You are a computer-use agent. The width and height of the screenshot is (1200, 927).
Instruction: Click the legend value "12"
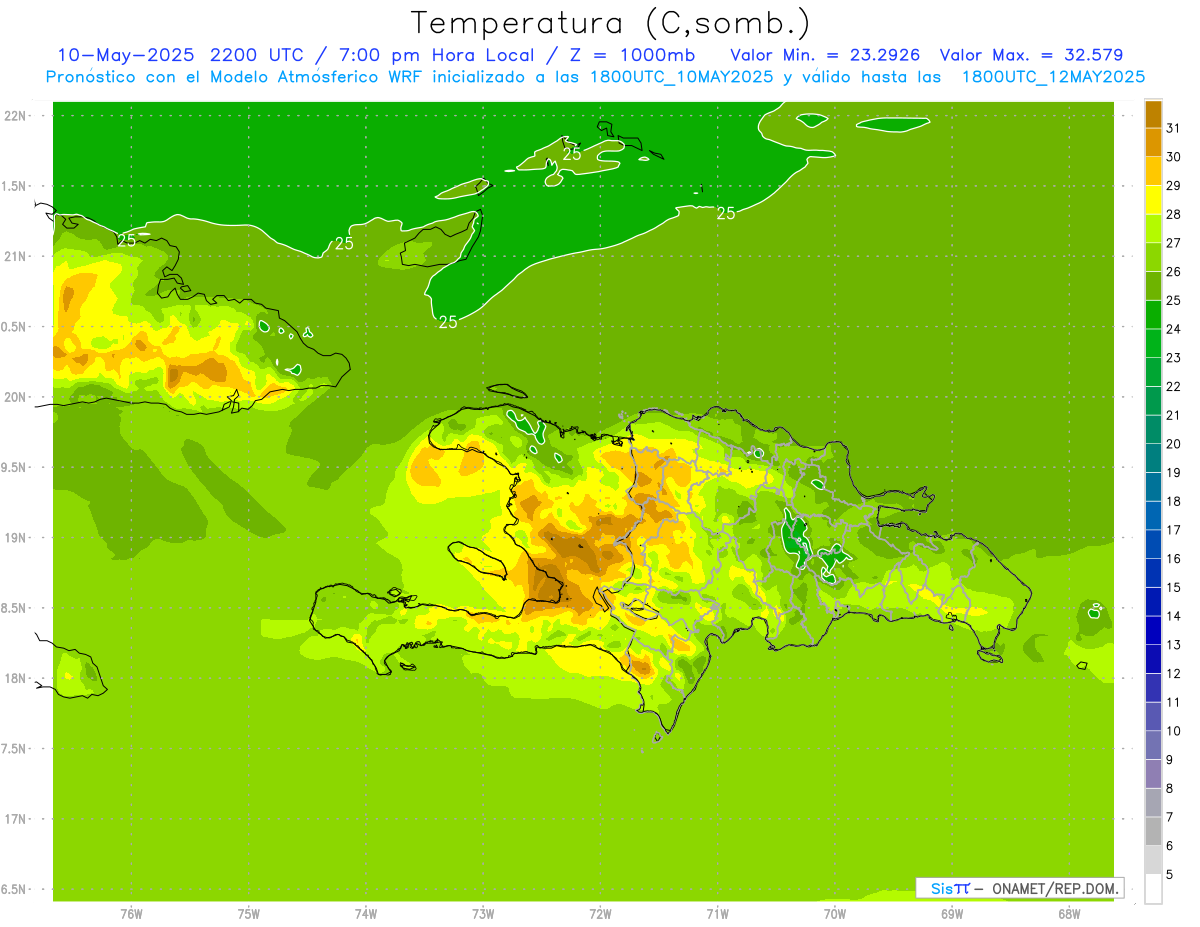point(1173,673)
